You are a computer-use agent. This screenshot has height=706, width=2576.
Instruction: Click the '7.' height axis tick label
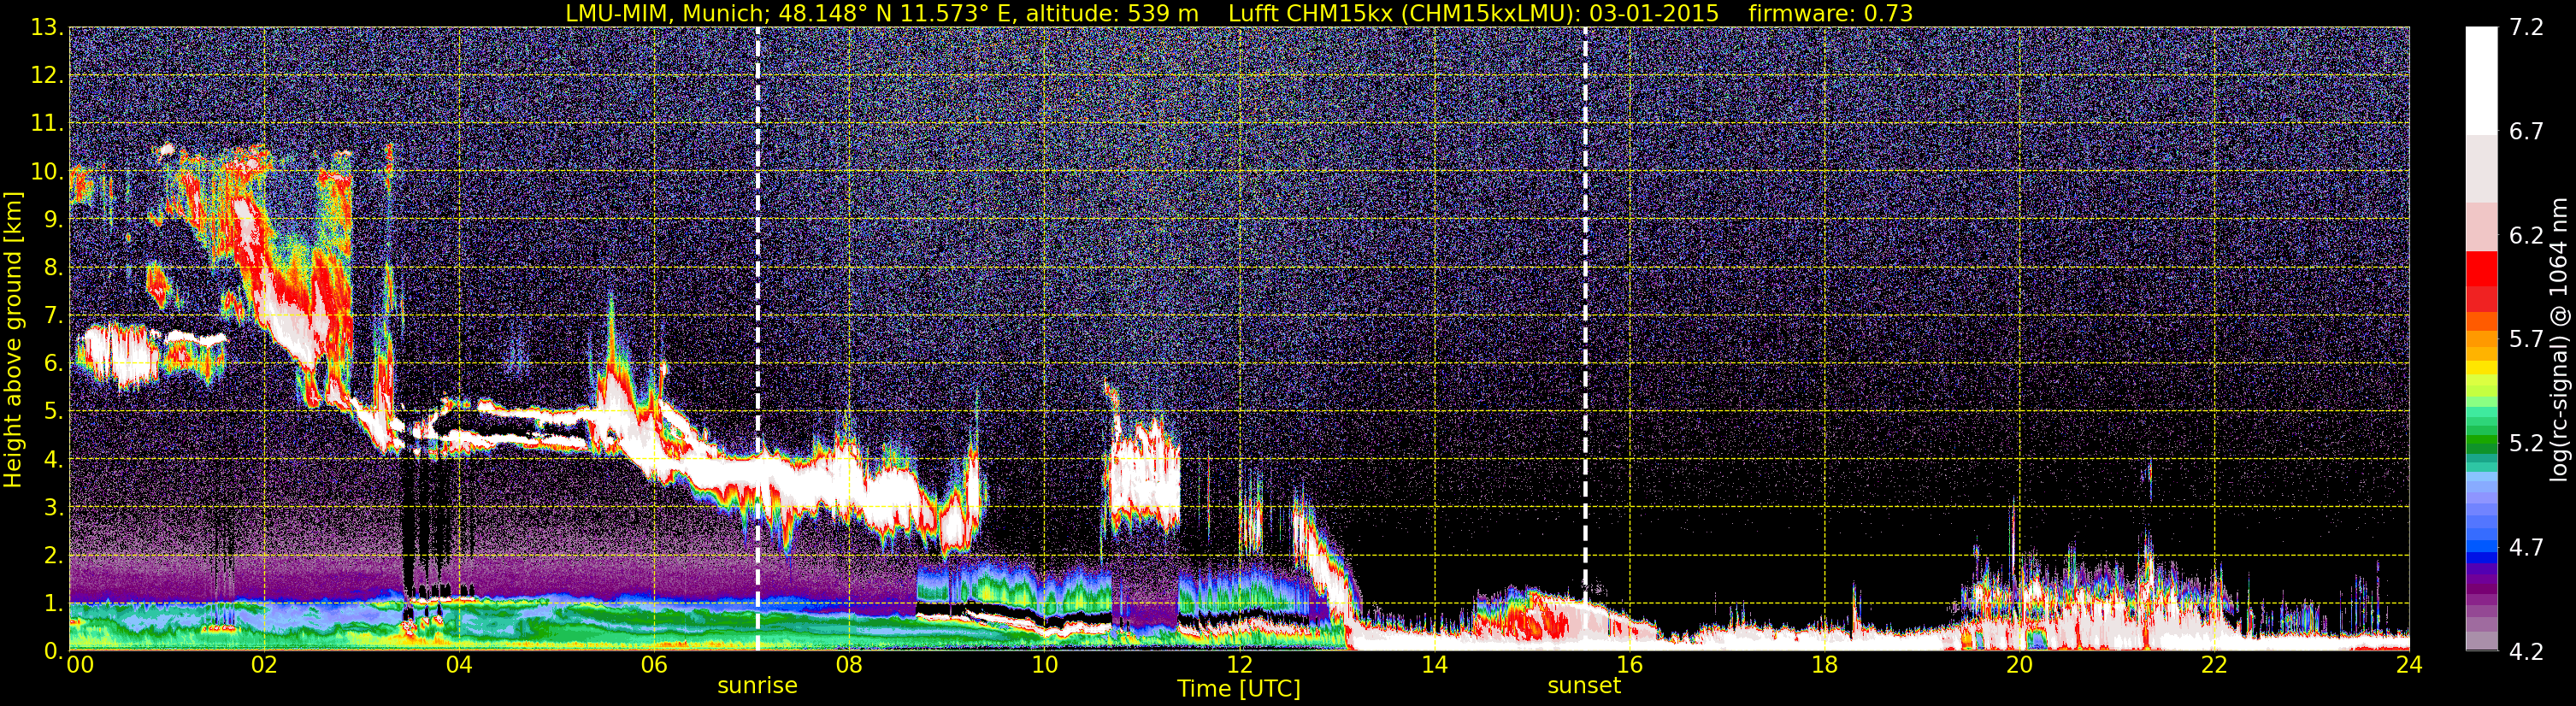[x=54, y=316]
